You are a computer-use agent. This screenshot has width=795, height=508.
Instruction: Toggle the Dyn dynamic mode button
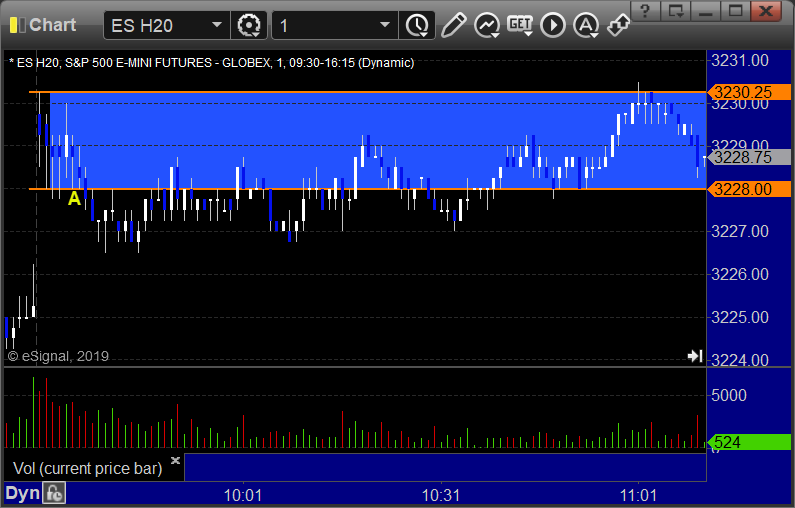[x=22, y=493]
